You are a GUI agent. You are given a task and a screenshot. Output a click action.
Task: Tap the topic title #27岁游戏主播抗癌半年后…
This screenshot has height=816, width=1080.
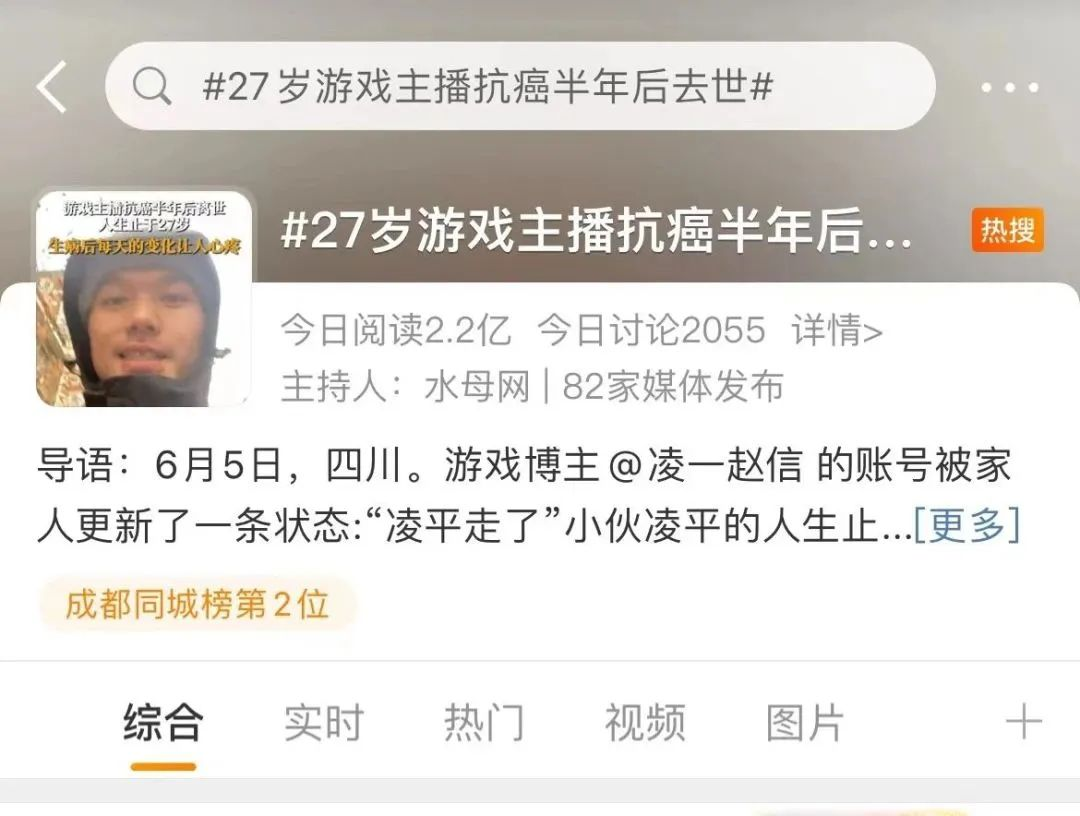coord(596,230)
